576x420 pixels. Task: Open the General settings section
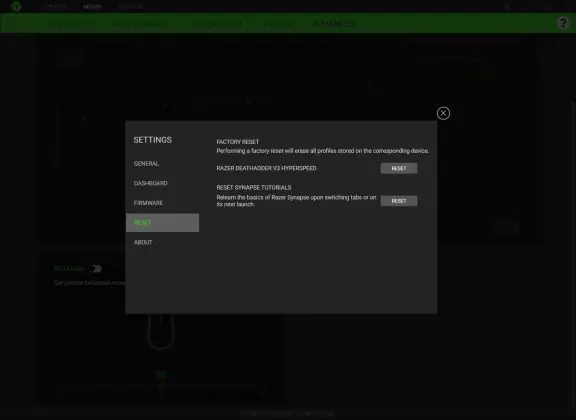tap(146, 164)
